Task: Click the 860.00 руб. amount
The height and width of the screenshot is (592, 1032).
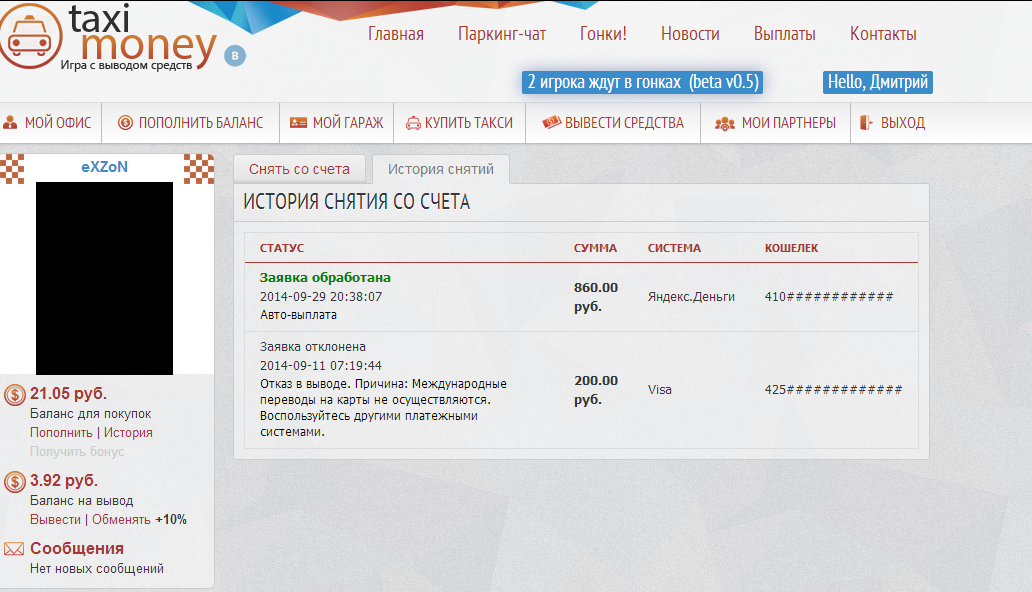Action: pos(596,297)
